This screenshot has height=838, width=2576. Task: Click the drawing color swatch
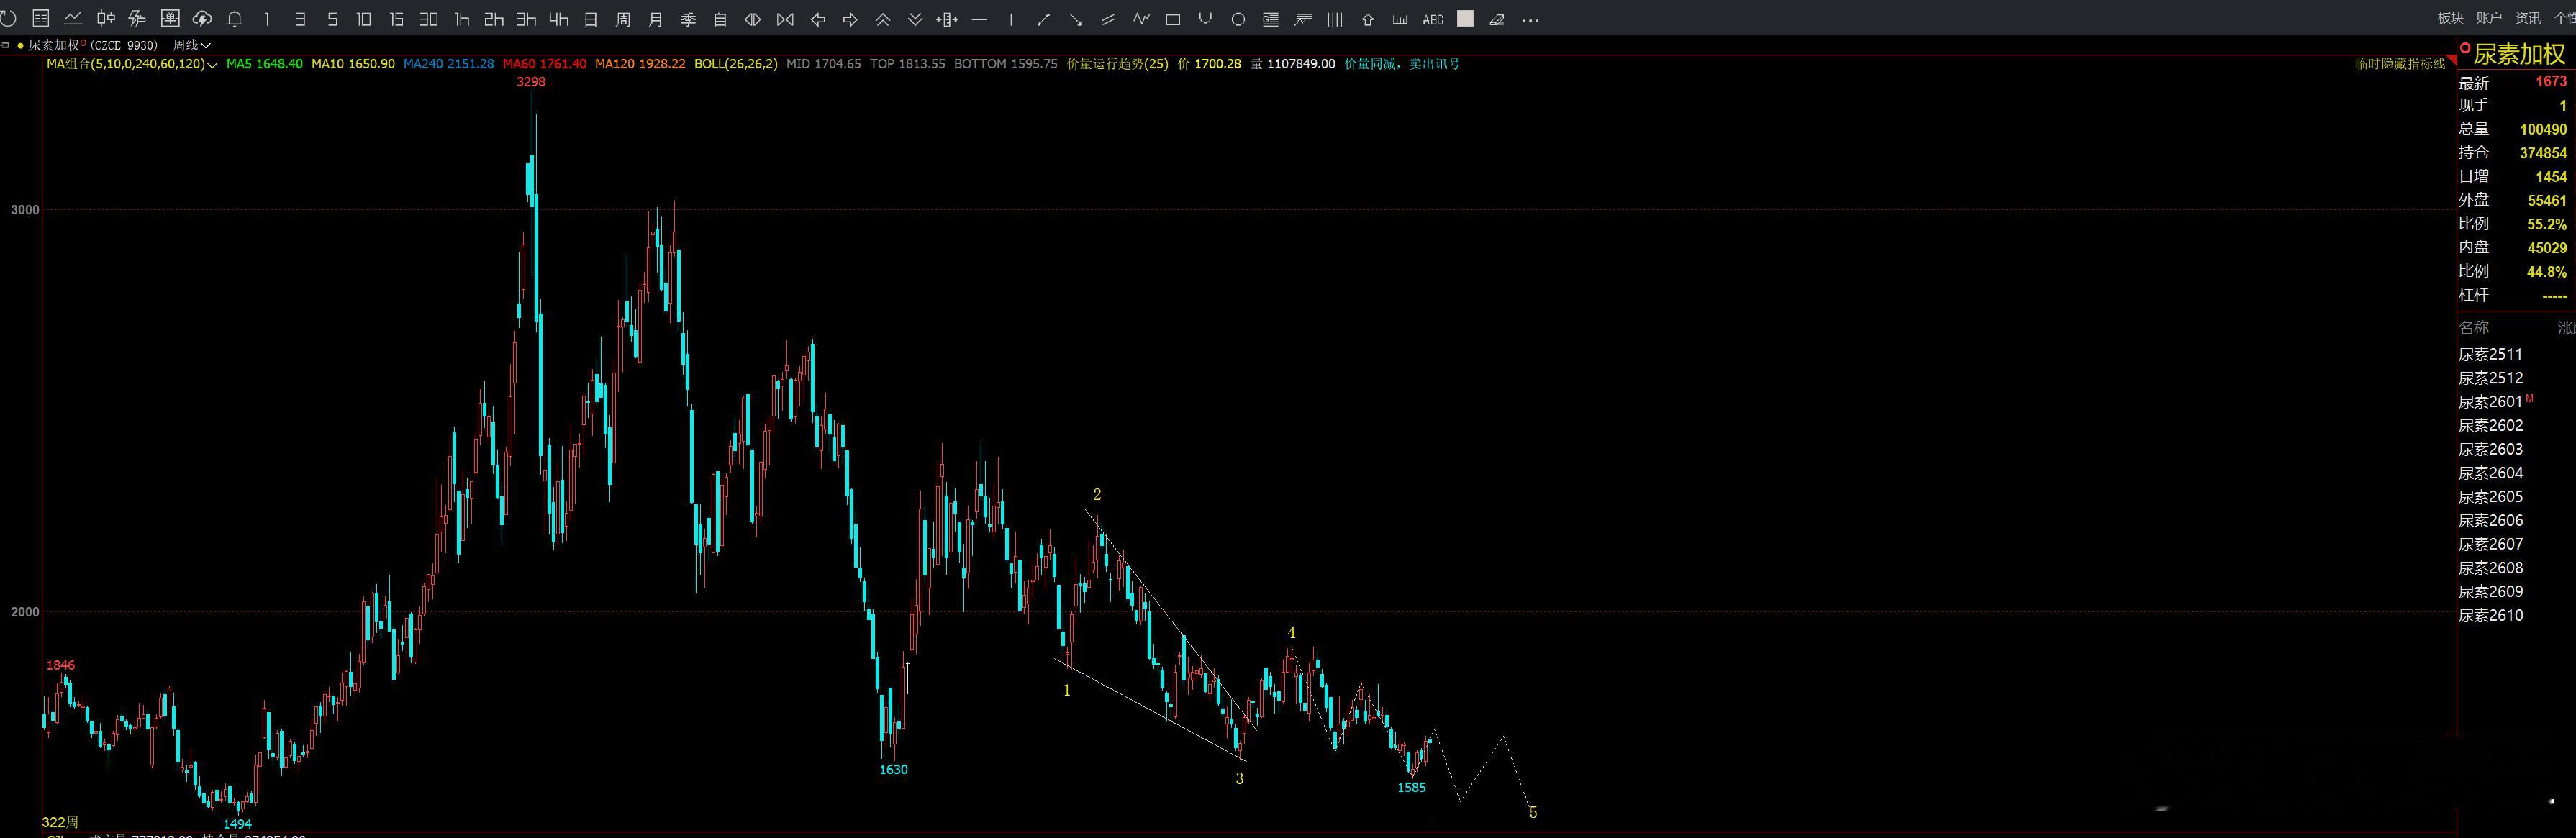tap(1465, 19)
